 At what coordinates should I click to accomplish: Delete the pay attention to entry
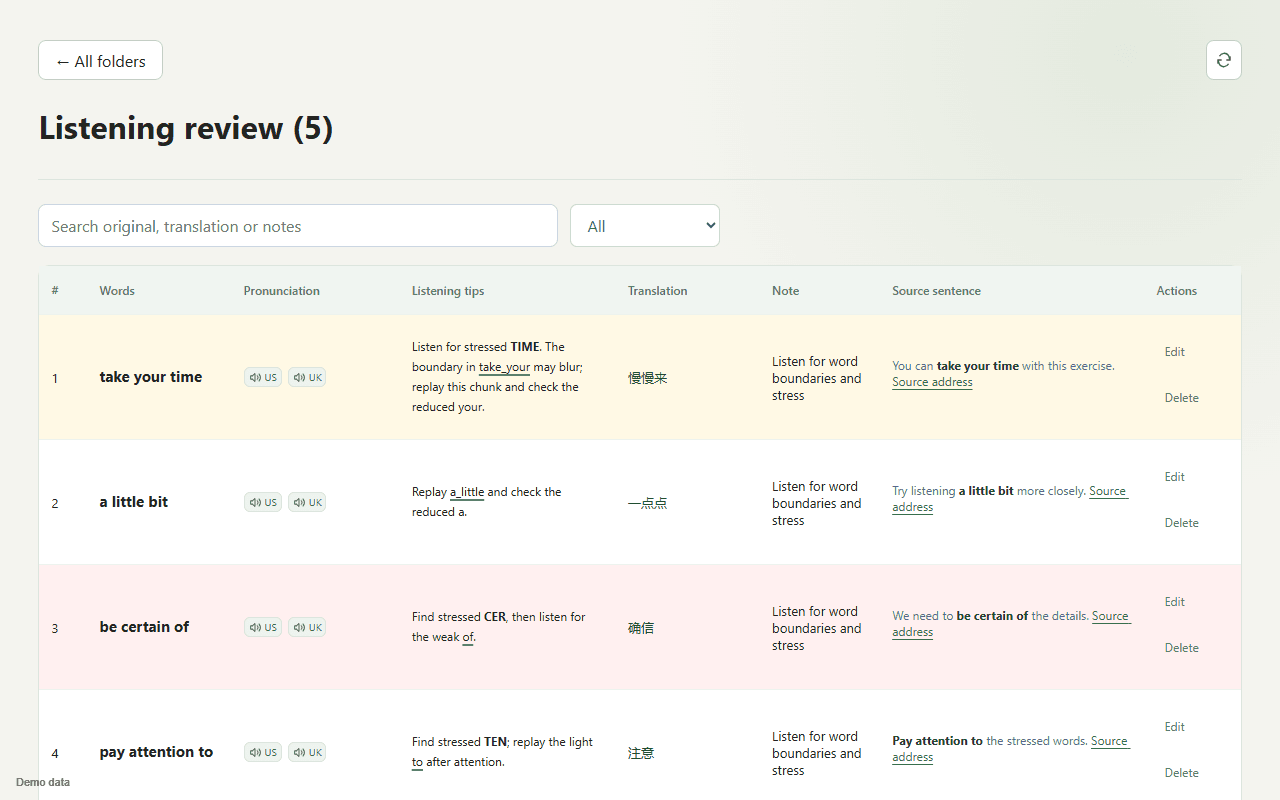(x=1181, y=773)
